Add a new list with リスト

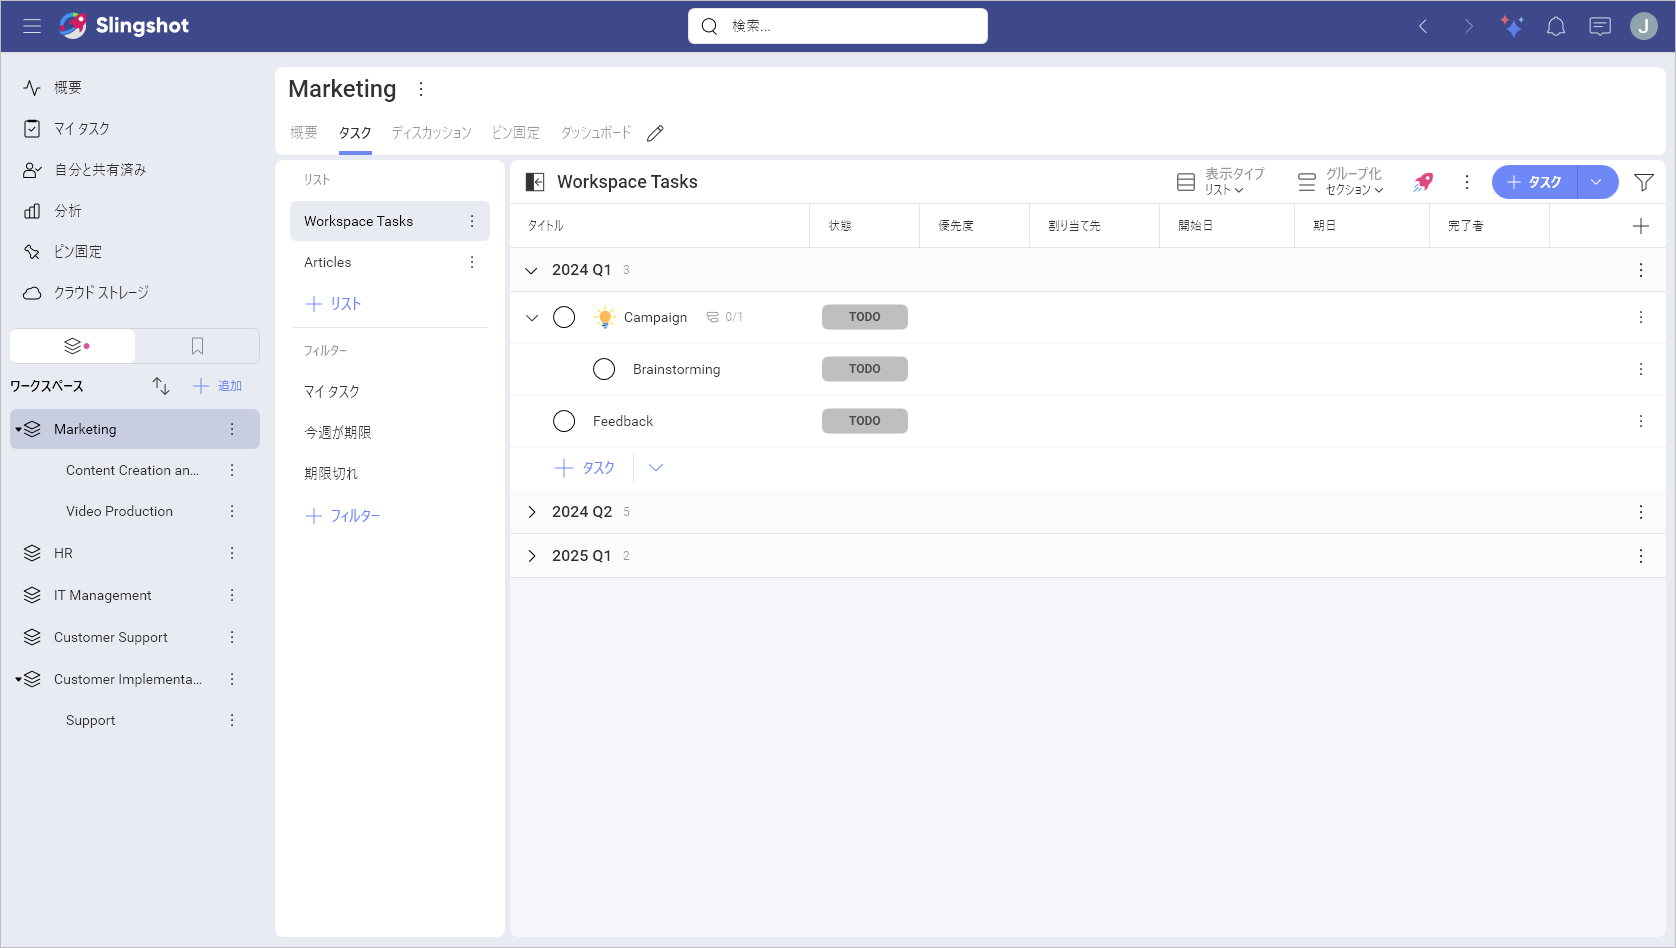(333, 304)
